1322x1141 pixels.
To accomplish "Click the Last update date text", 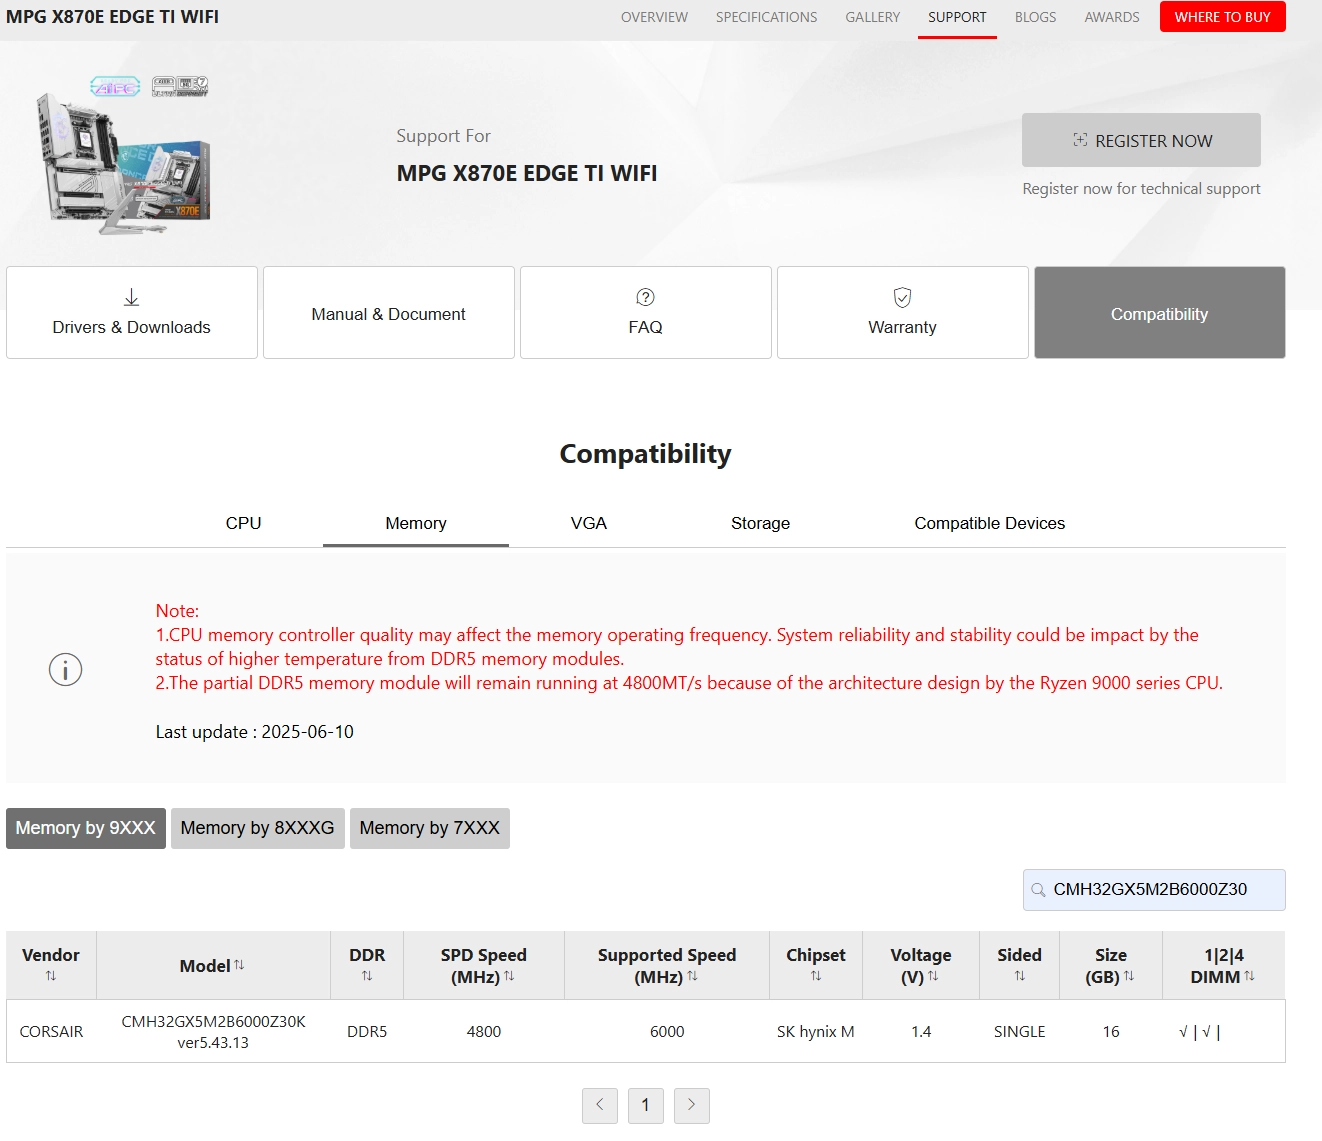I will 255,732.
